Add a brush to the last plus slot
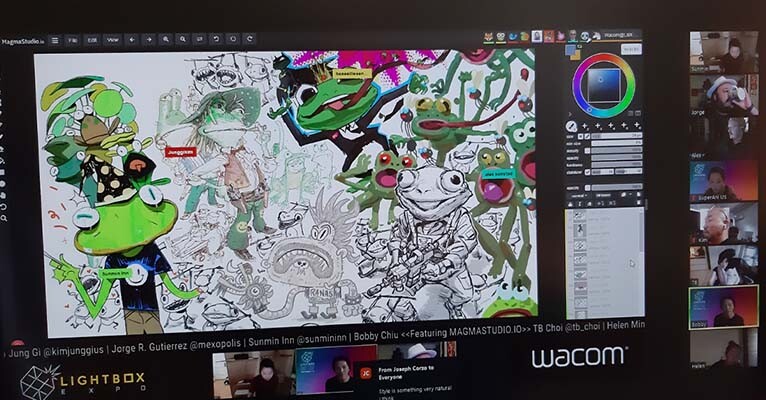Image resolution: width=766 pixels, height=400 pixels. point(638,126)
